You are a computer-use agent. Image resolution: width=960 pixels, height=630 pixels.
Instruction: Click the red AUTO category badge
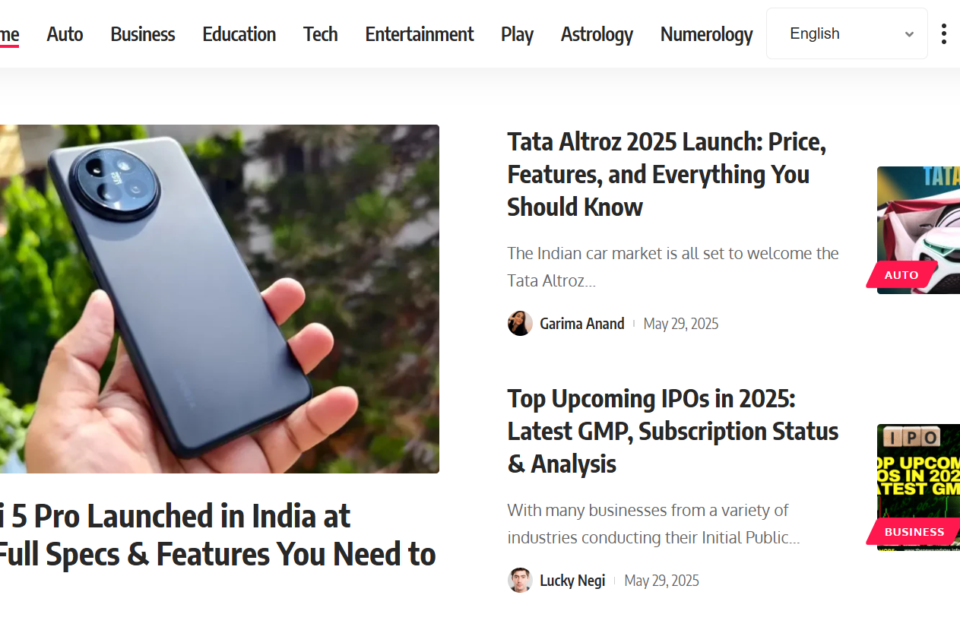pos(901,274)
